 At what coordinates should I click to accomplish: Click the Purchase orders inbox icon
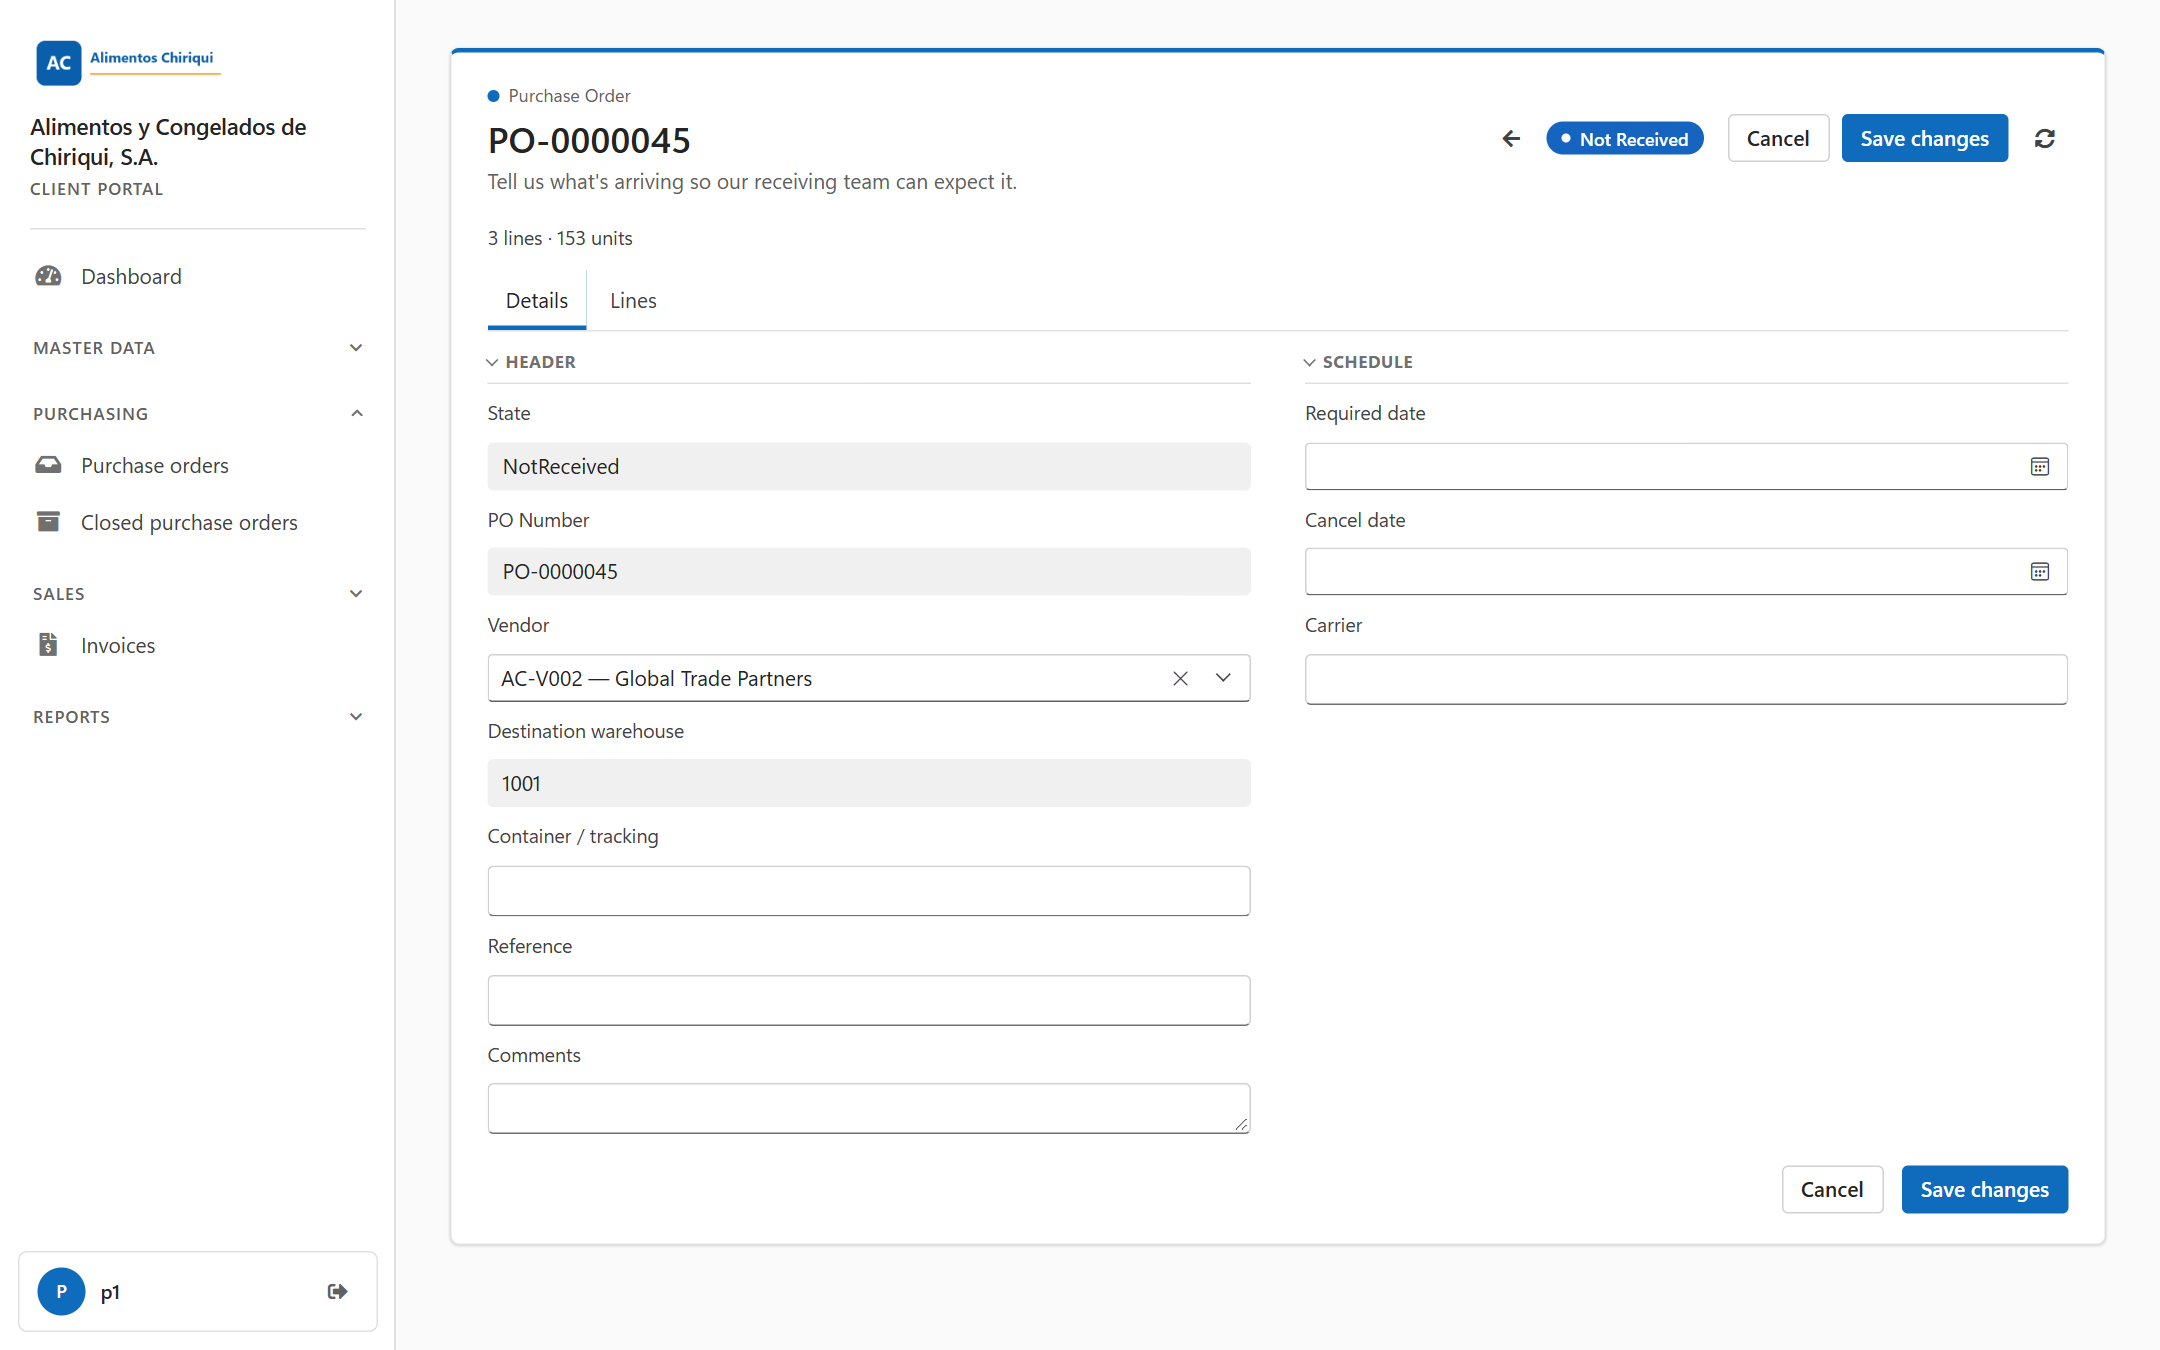click(48, 465)
